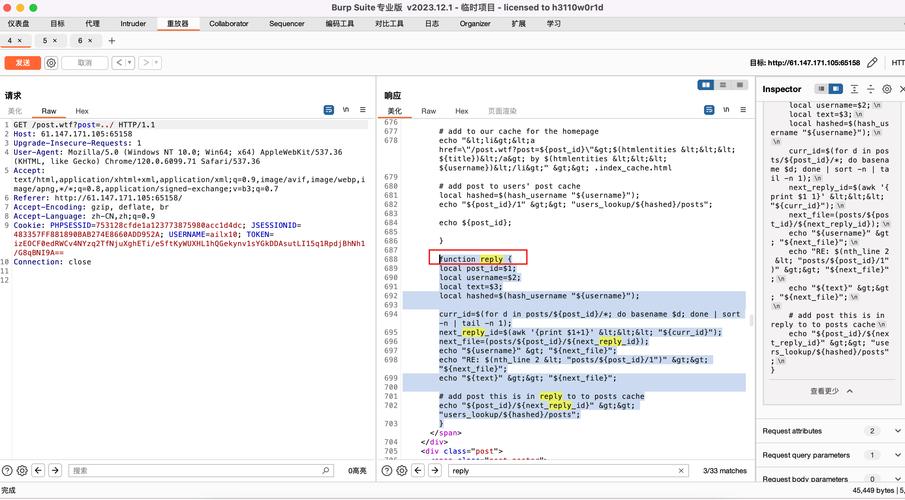905x500 pixels.
Task: Show response 页面渲染 render view
Action: pyautogui.click(x=502, y=111)
